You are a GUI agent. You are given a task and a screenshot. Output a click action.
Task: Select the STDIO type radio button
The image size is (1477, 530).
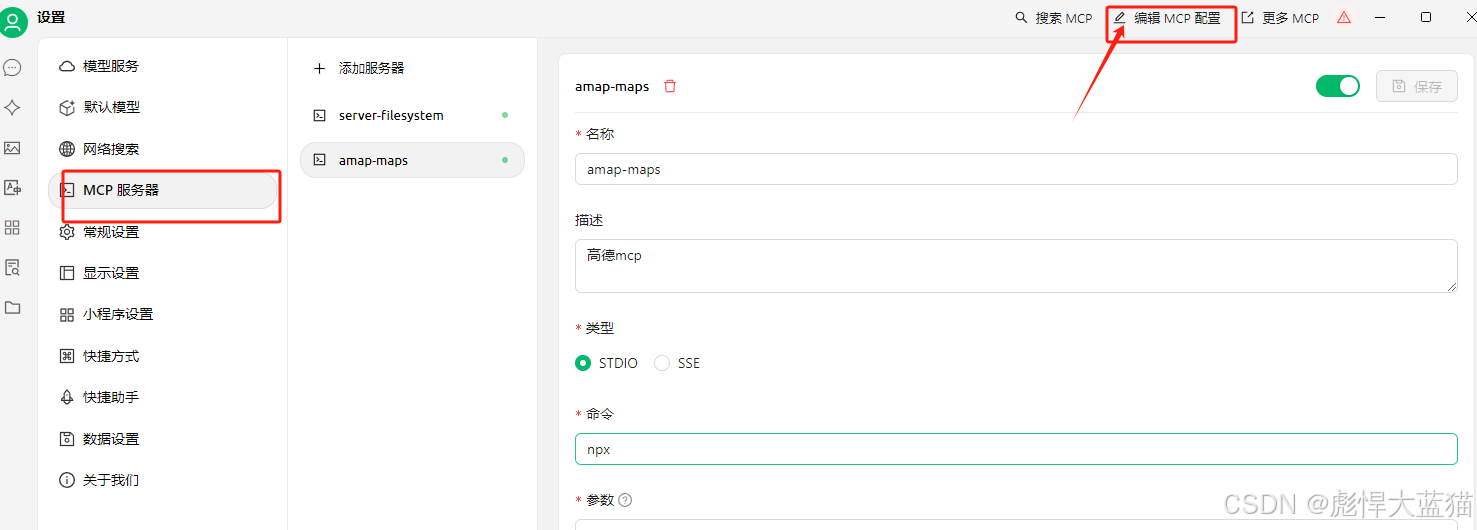click(583, 363)
